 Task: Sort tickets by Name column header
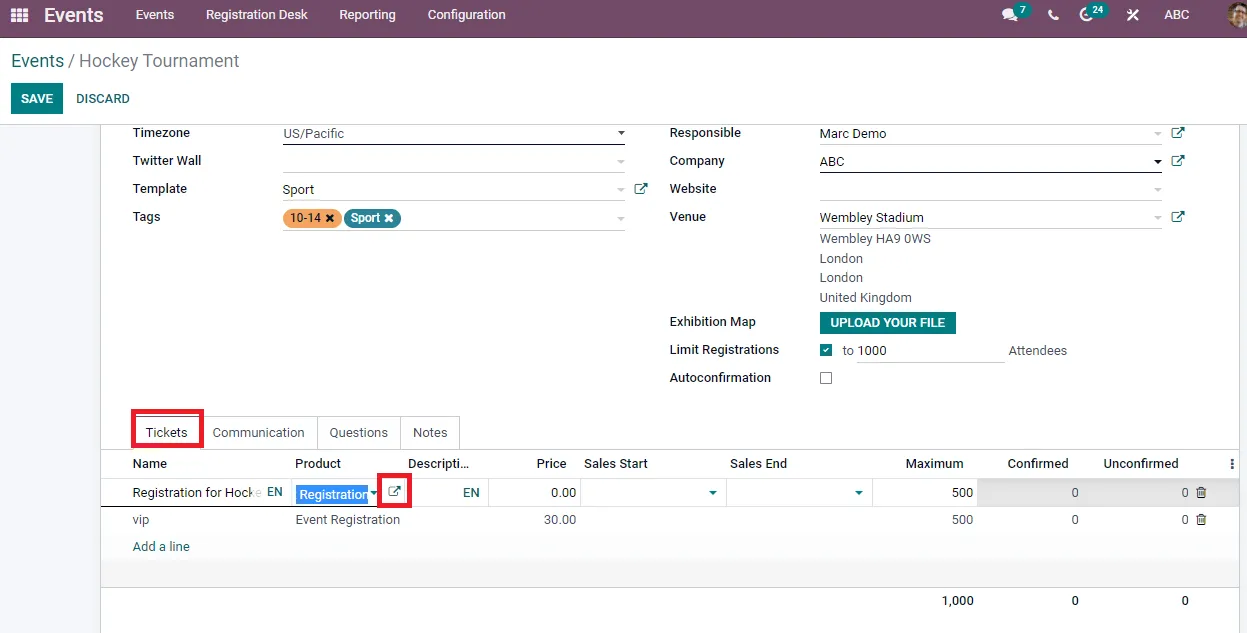coord(150,464)
